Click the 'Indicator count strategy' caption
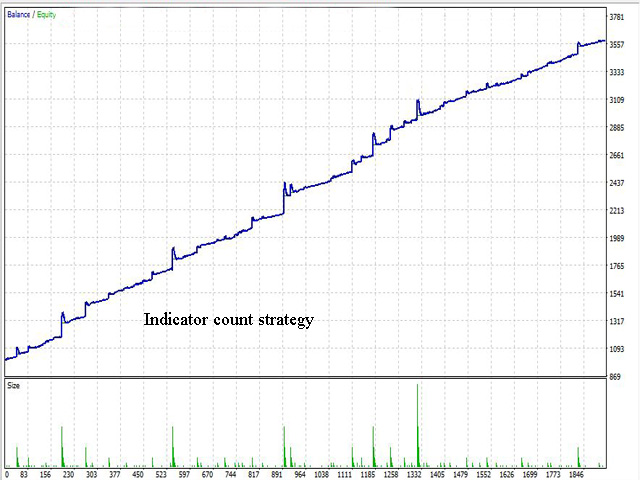The image size is (640, 480). pos(229,320)
